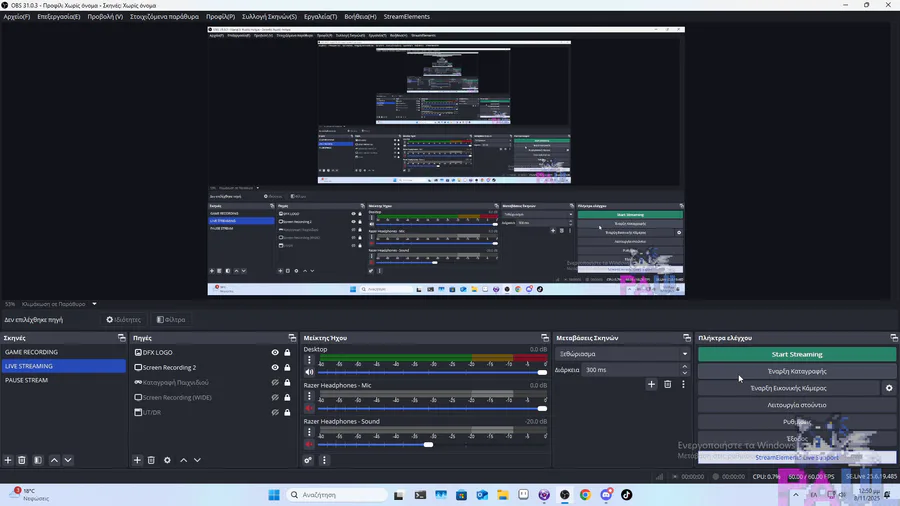Unmute Razer Headphones - Mic
The image size is (900, 506).
(309, 408)
